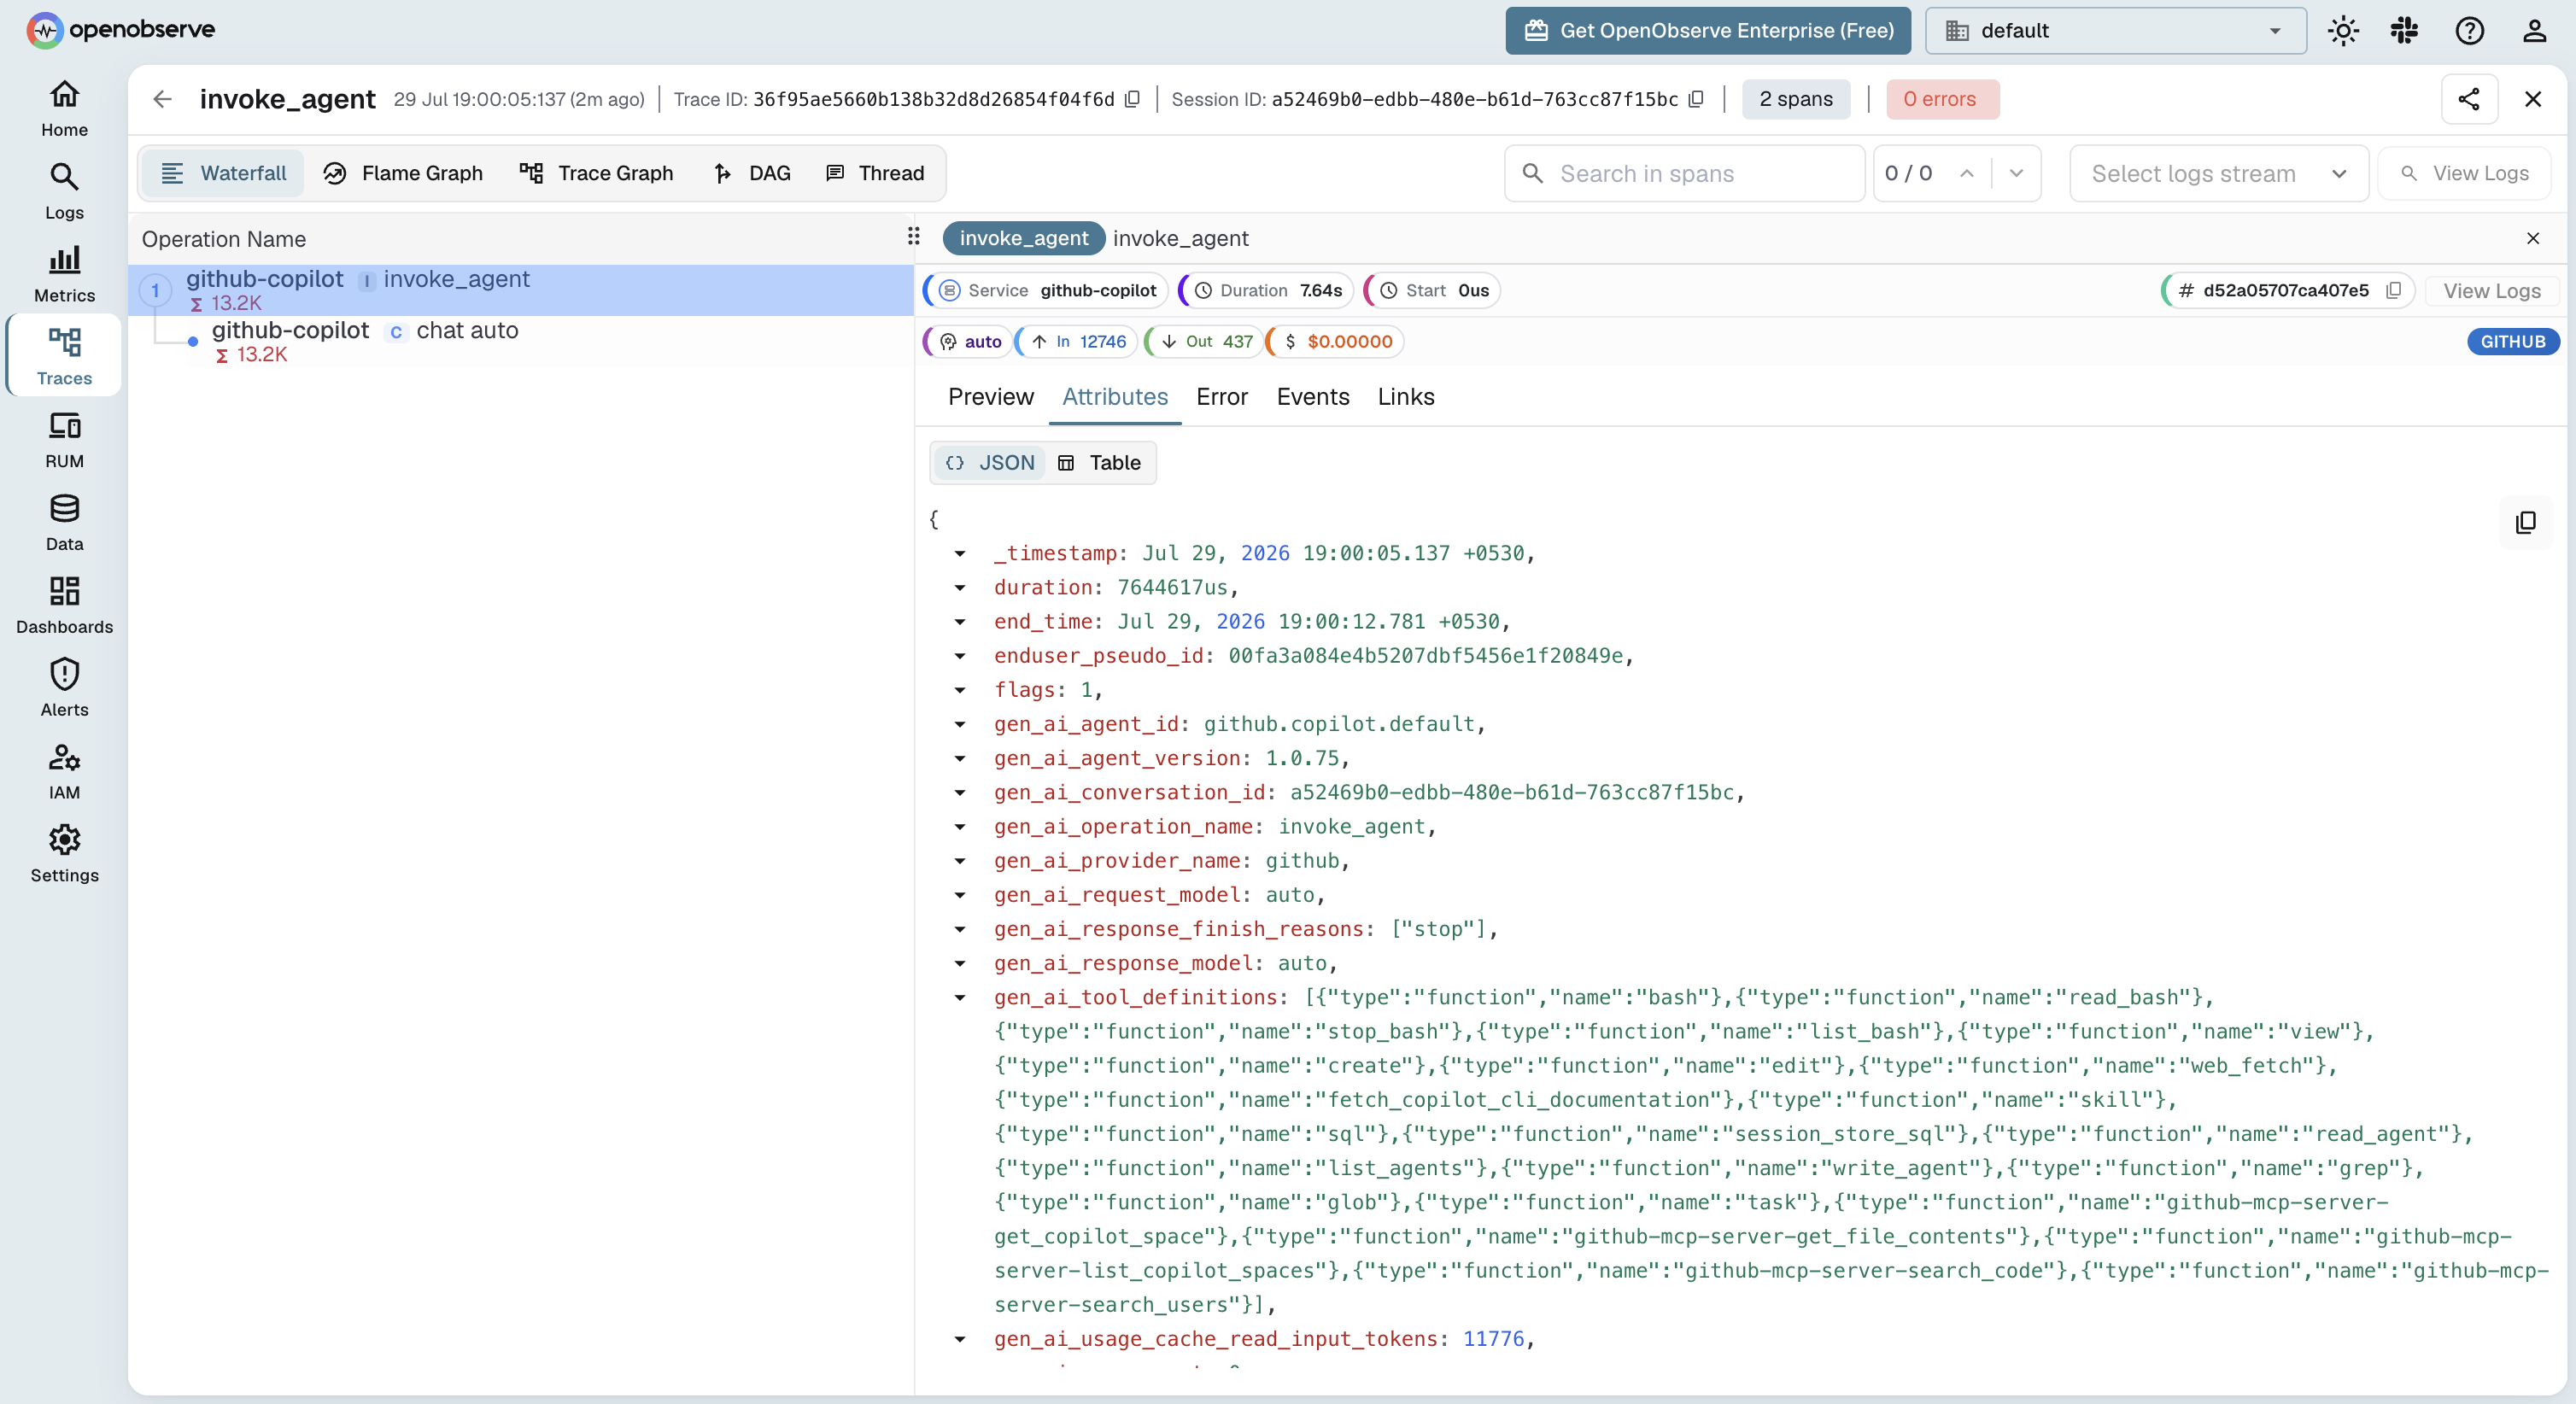Open the help question mark icon
The height and width of the screenshot is (1404, 2576).
[x=2469, y=30]
